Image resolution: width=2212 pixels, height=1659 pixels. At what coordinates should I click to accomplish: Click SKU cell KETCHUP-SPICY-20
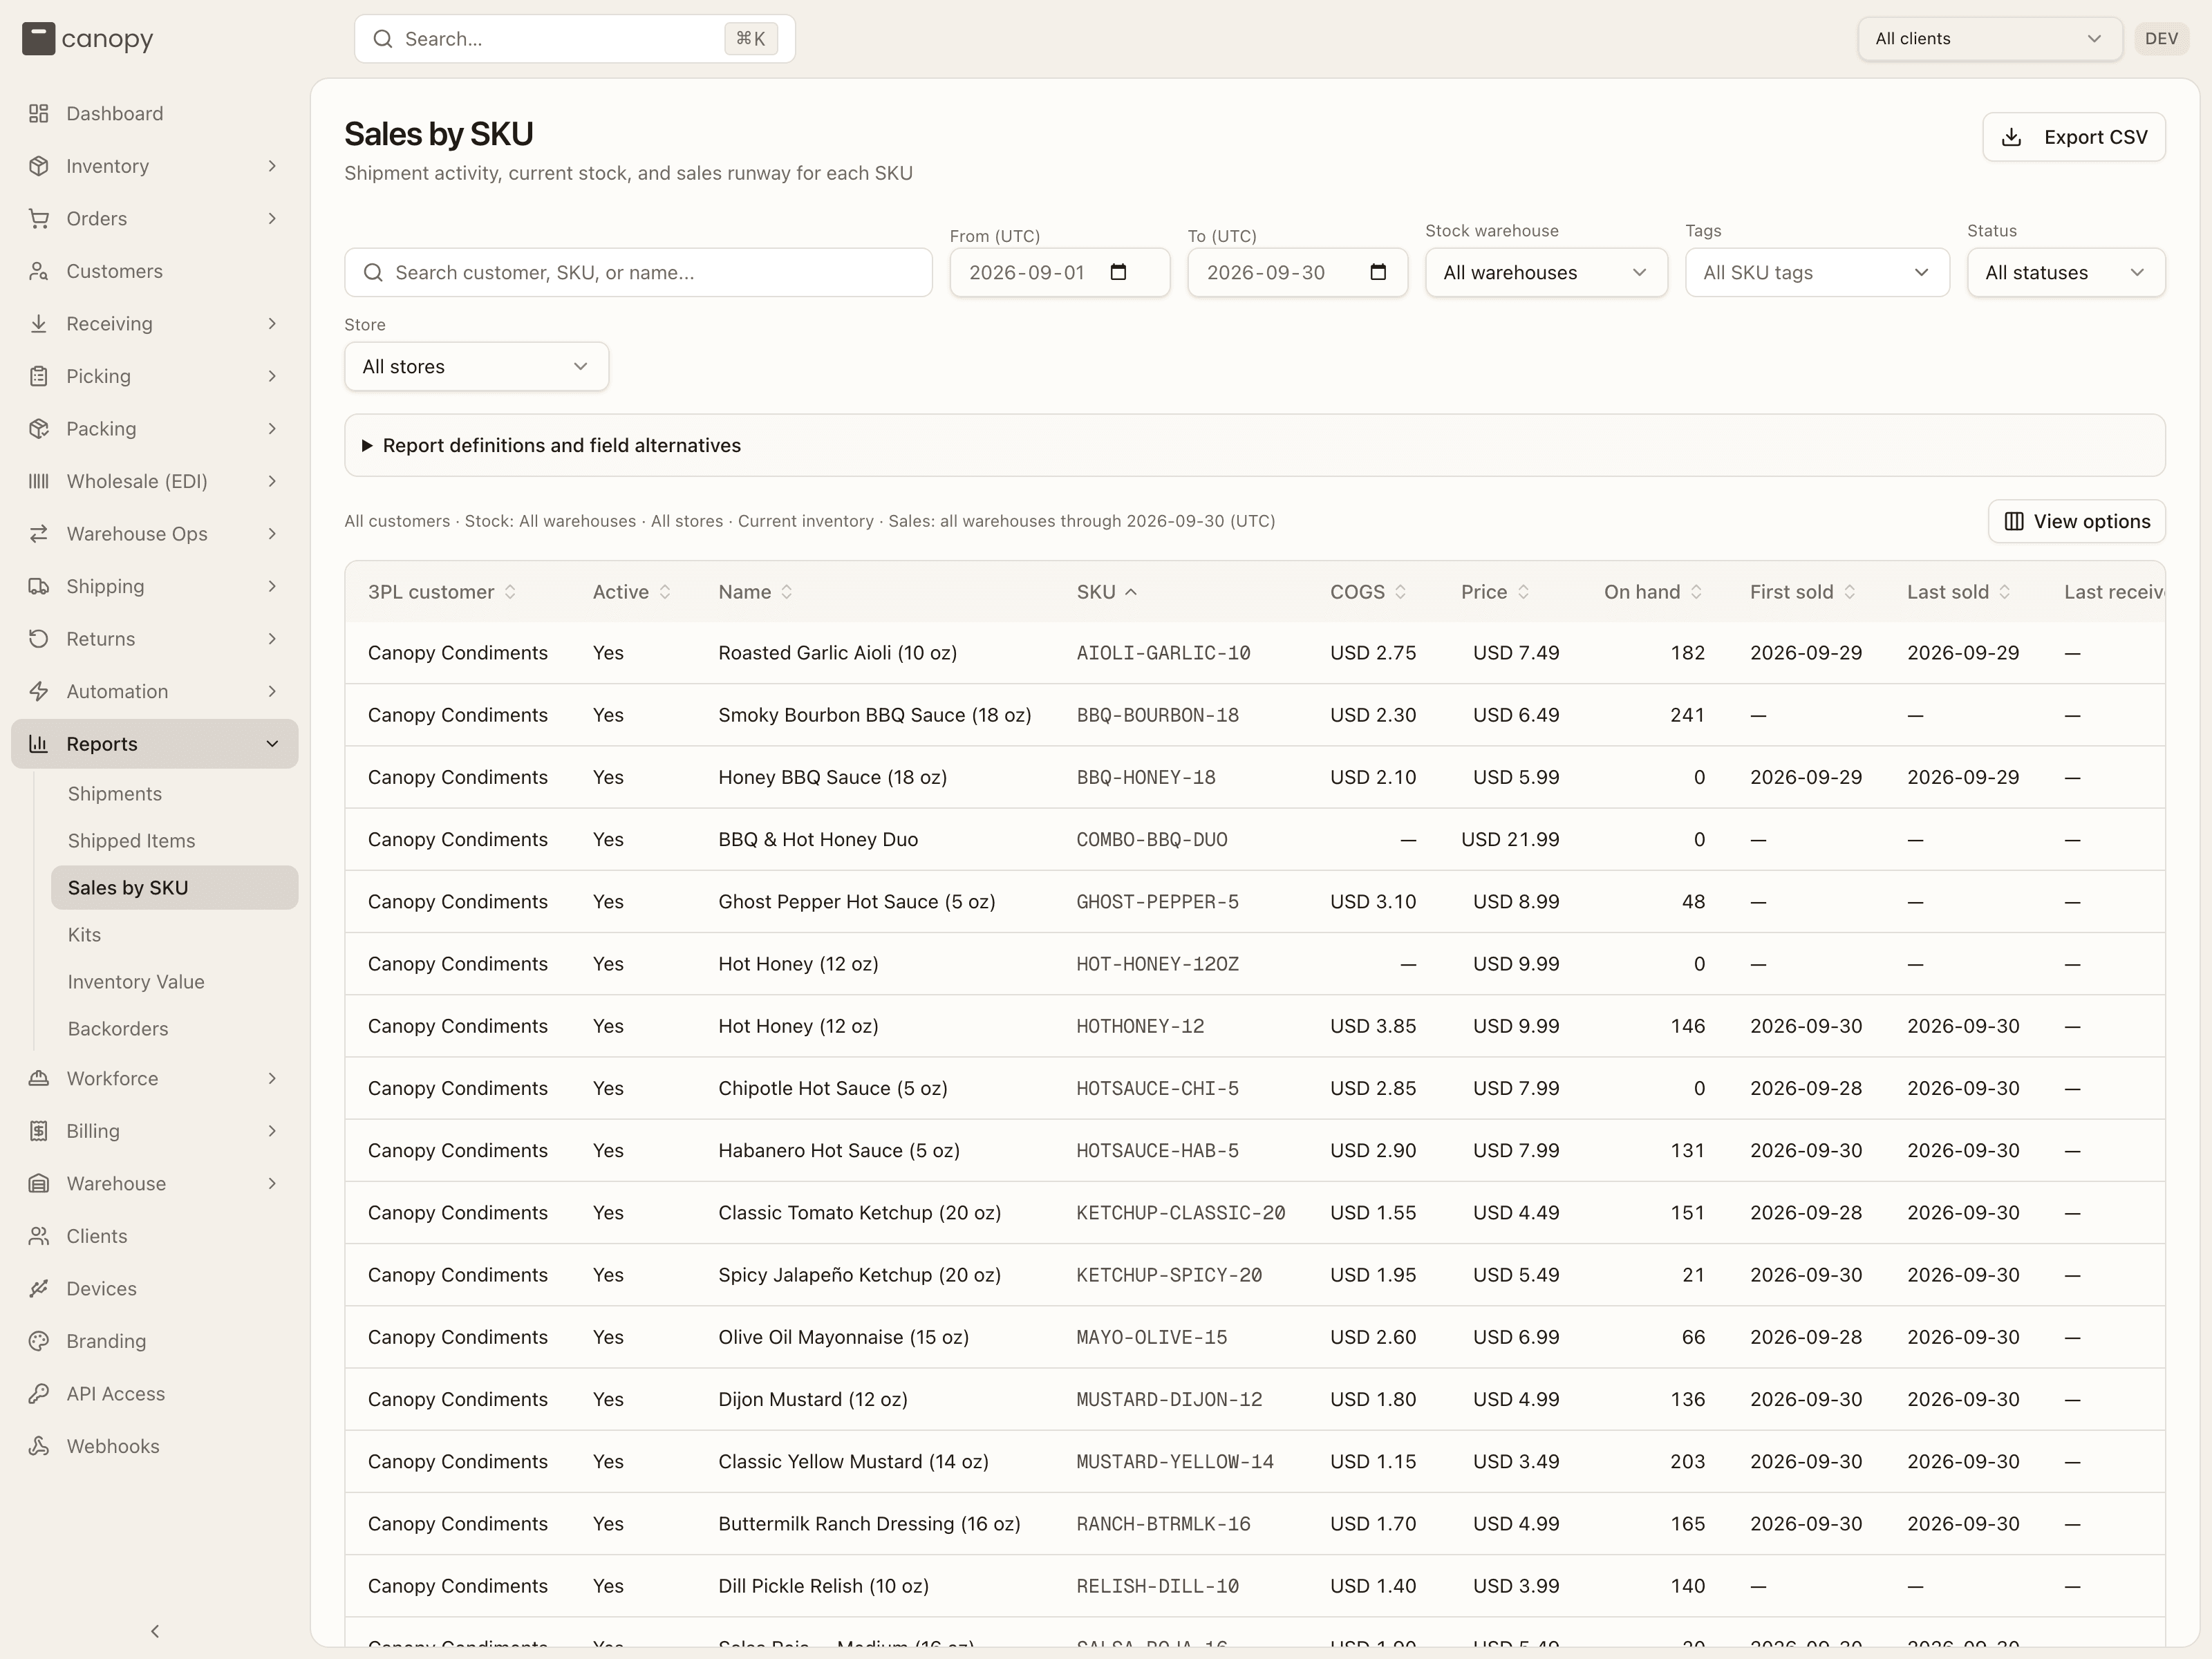tap(1169, 1275)
